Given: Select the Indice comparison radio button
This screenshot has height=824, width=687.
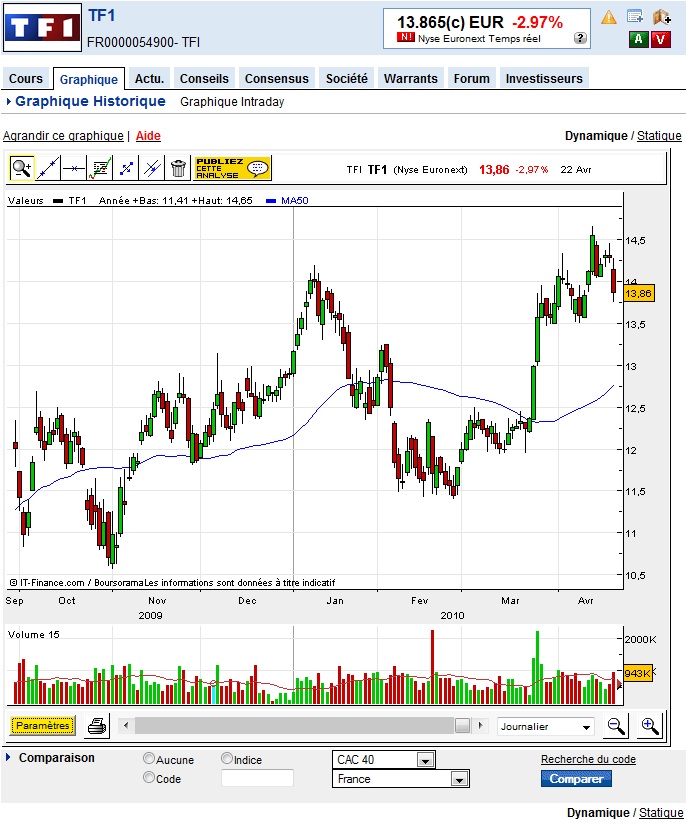Looking at the screenshot, I should click(227, 758).
